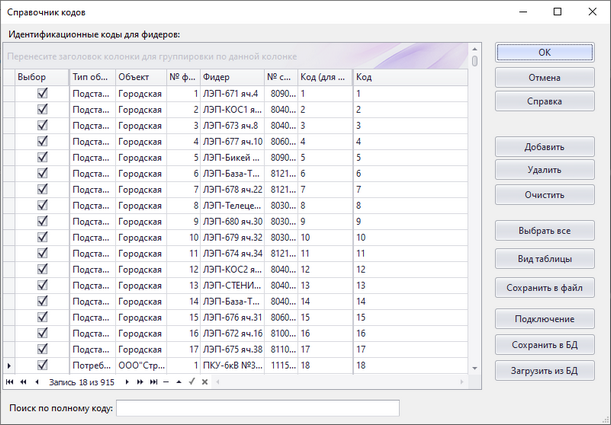Step back to the previous record

coord(36,382)
